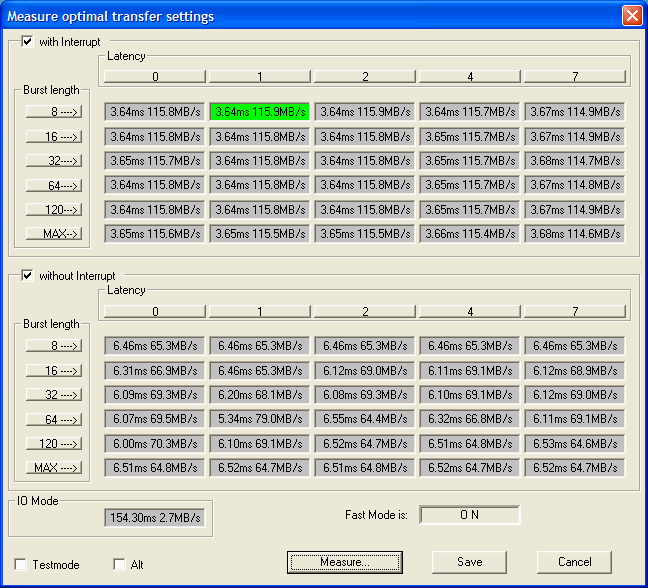Viewport: 648px width, 588px height.
Task: Close the dialog with the X button
Action: pyautogui.click(x=631, y=16)
